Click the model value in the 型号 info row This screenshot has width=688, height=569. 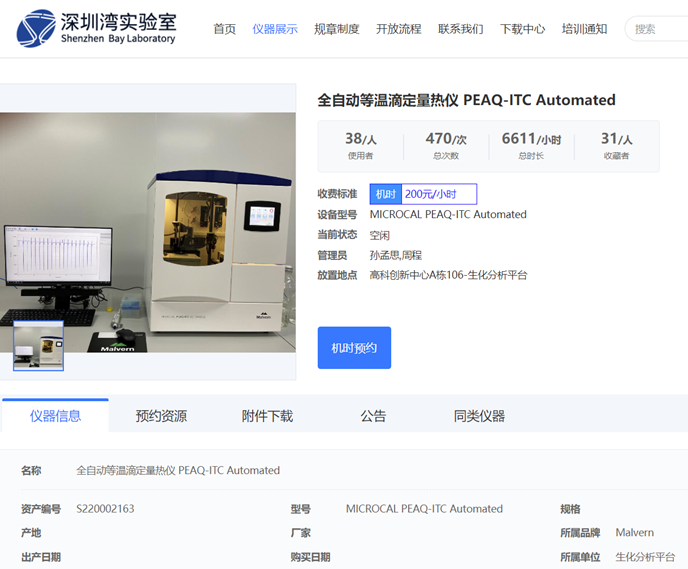[424, 509]
